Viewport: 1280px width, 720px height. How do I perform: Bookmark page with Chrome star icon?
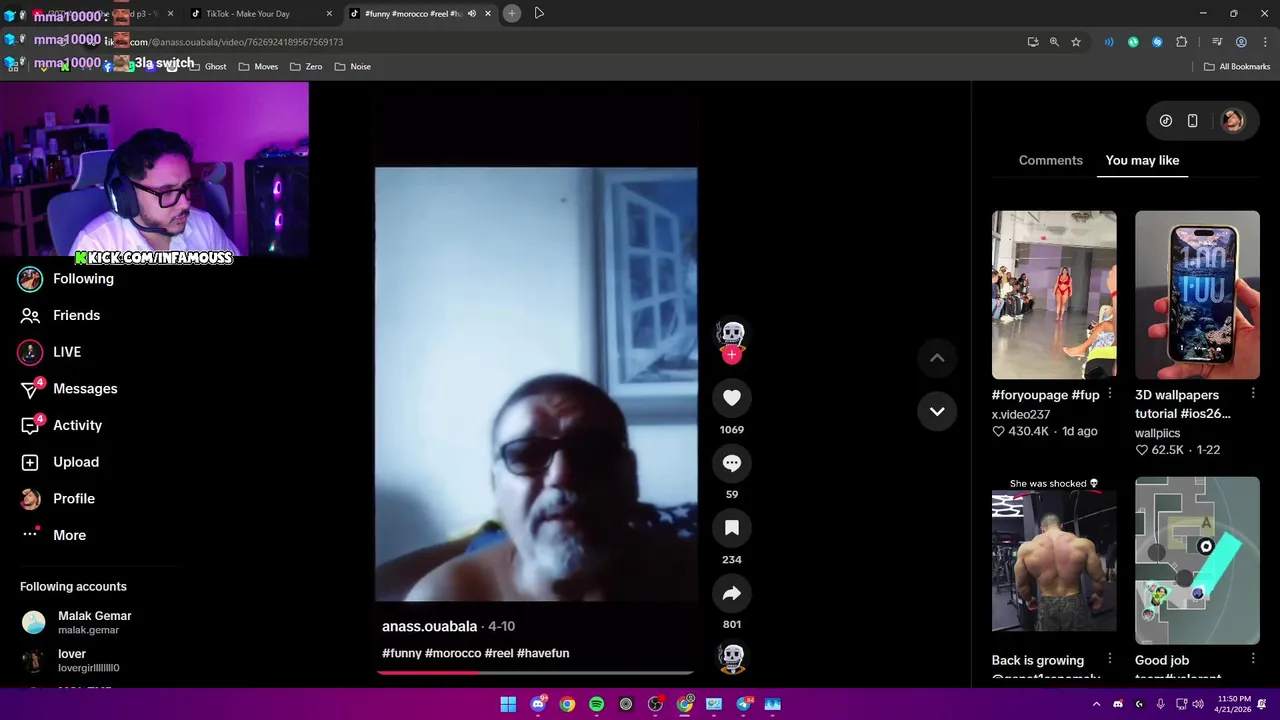tap(1076, 42)
